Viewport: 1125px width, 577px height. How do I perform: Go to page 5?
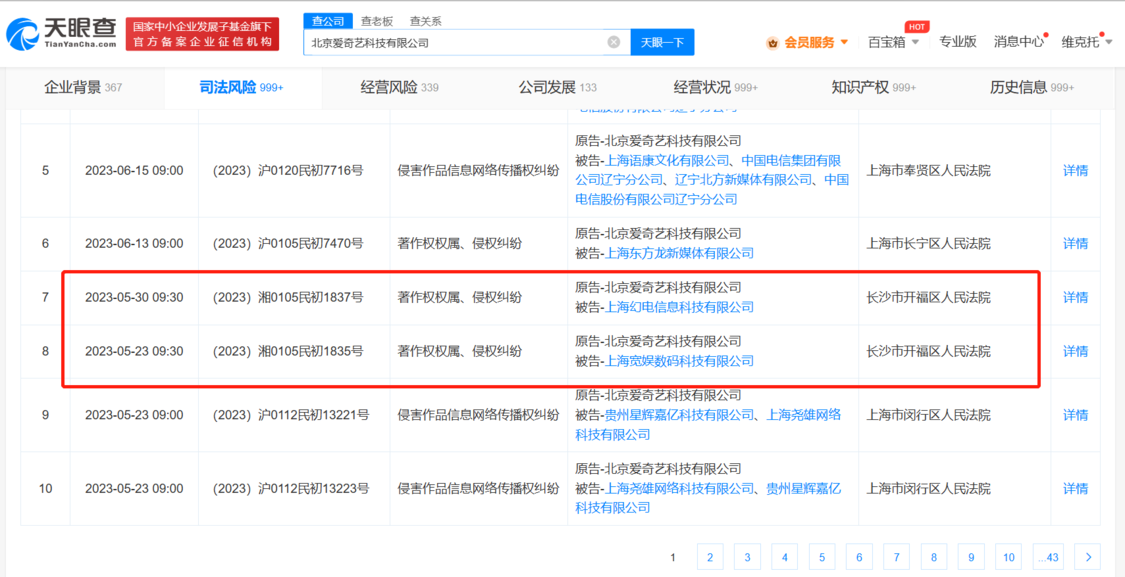(822, 556)
